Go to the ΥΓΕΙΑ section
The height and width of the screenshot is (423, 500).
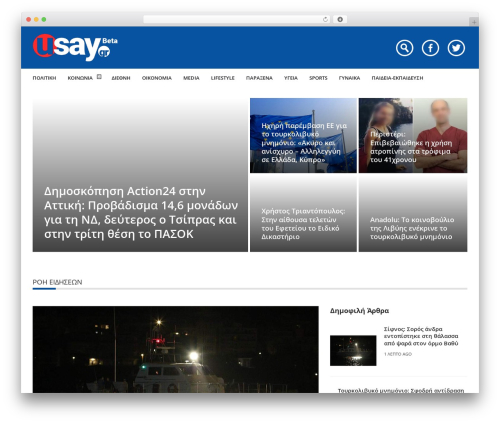click(291, 78)
